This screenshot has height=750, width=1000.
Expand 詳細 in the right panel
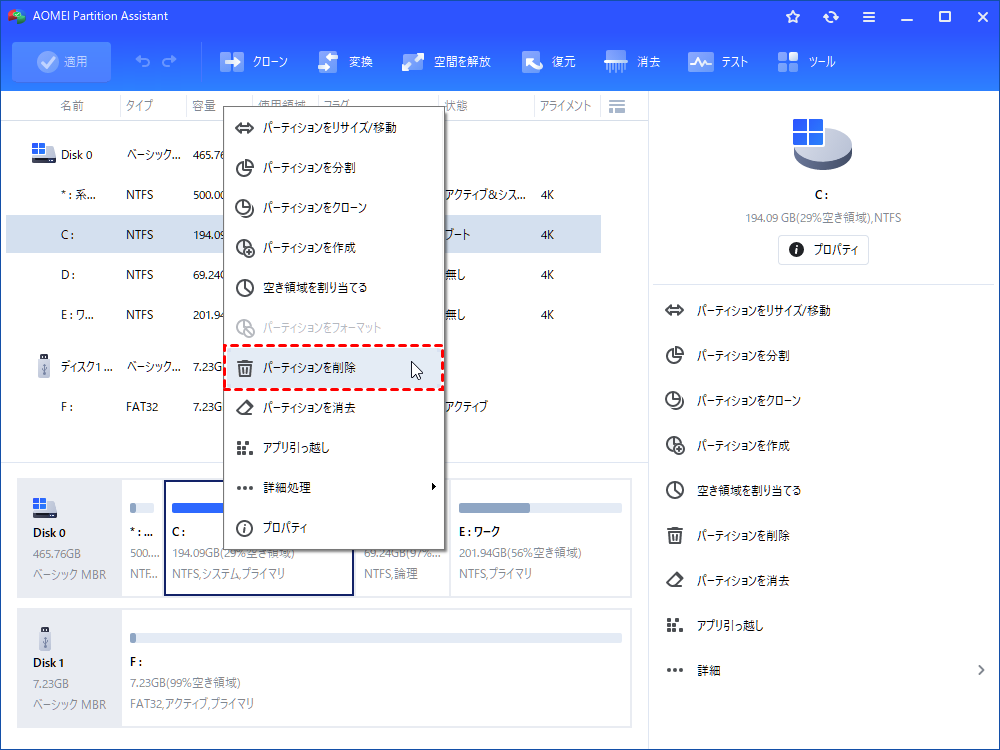(x=981, y=670)
